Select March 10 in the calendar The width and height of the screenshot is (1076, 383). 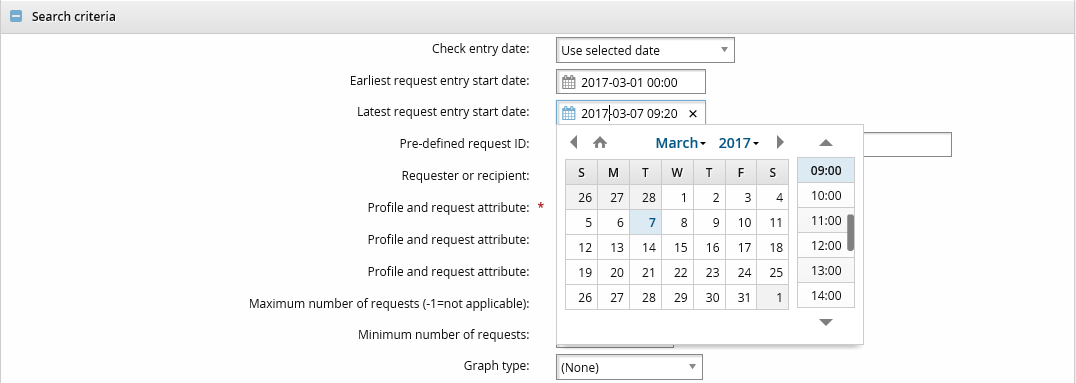coord(741,222)
